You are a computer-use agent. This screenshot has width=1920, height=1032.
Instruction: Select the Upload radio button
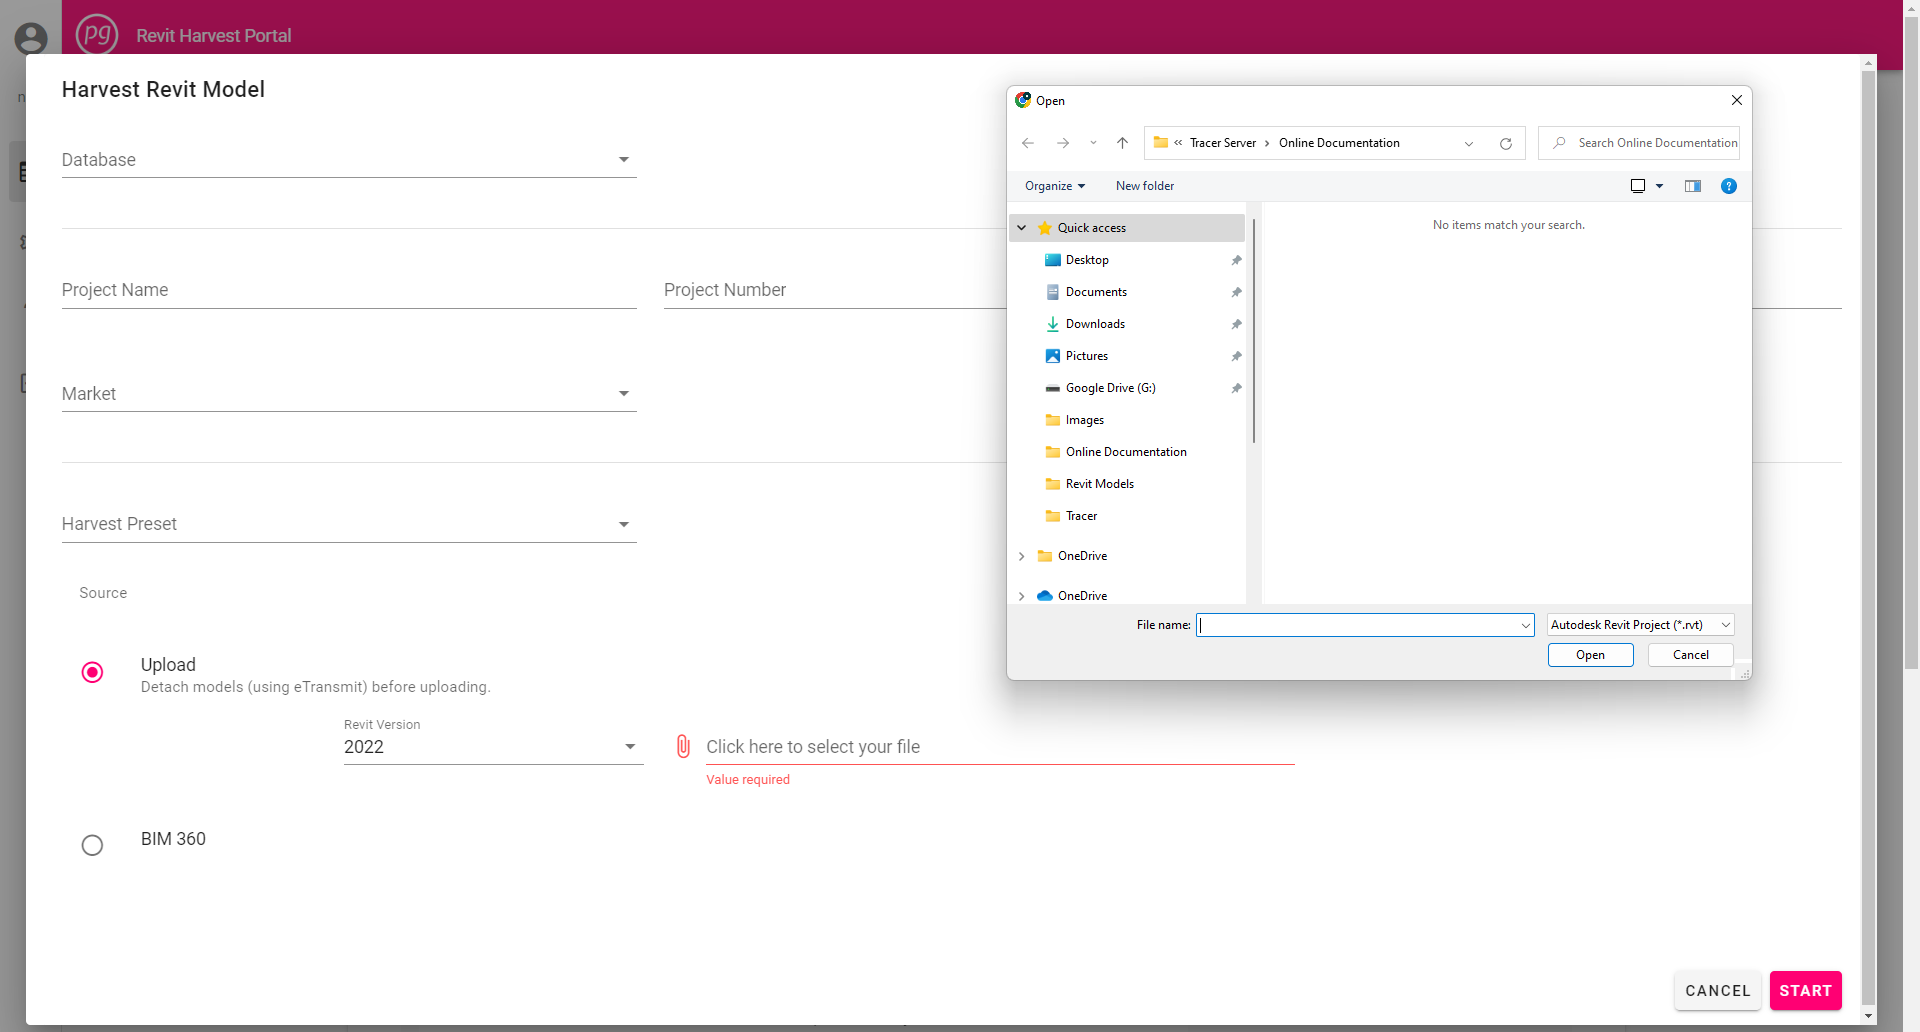coord(92,672)
